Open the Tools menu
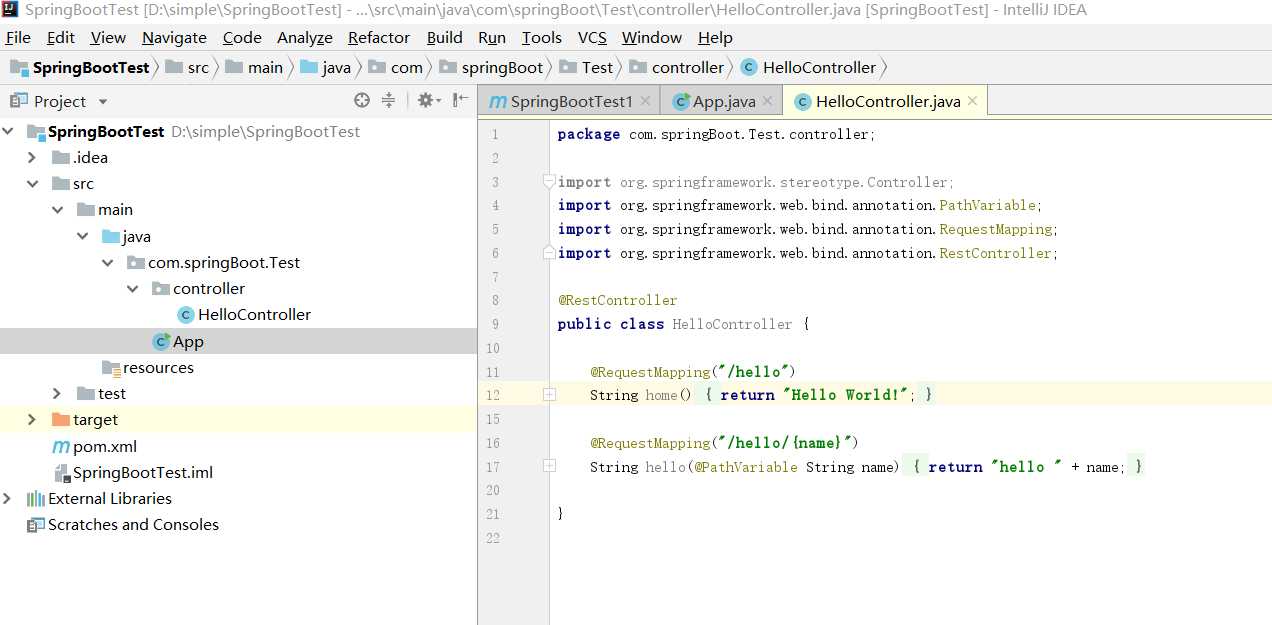 [542, 38]
